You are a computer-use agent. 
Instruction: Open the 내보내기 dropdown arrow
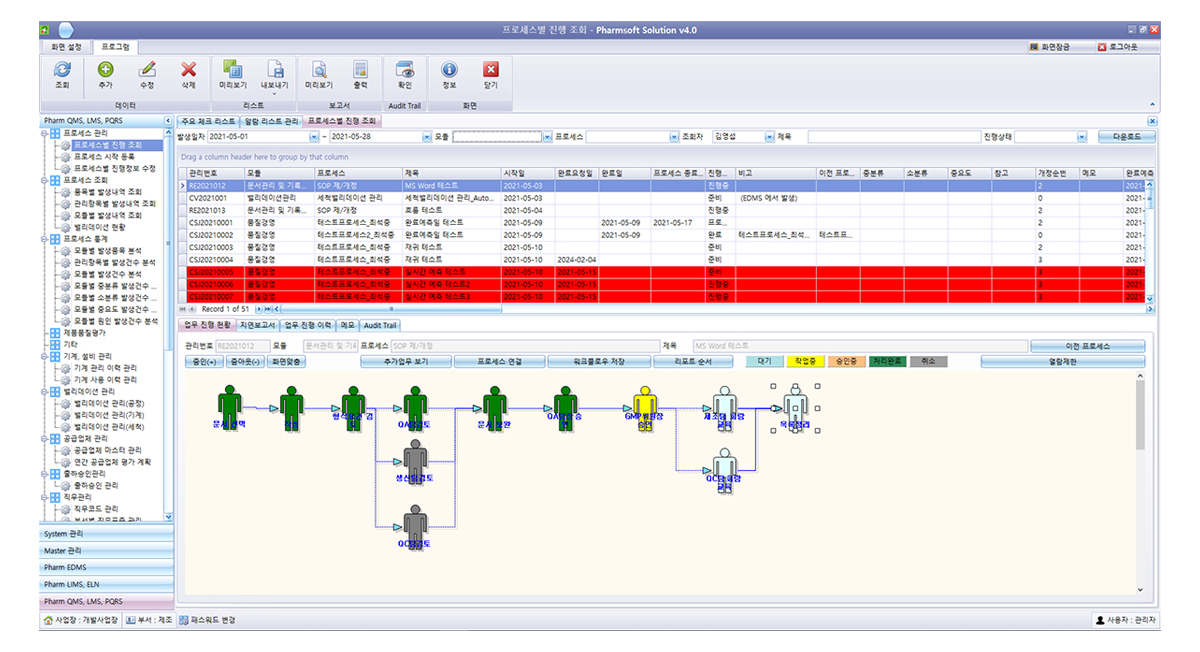[x=274, y=94]
